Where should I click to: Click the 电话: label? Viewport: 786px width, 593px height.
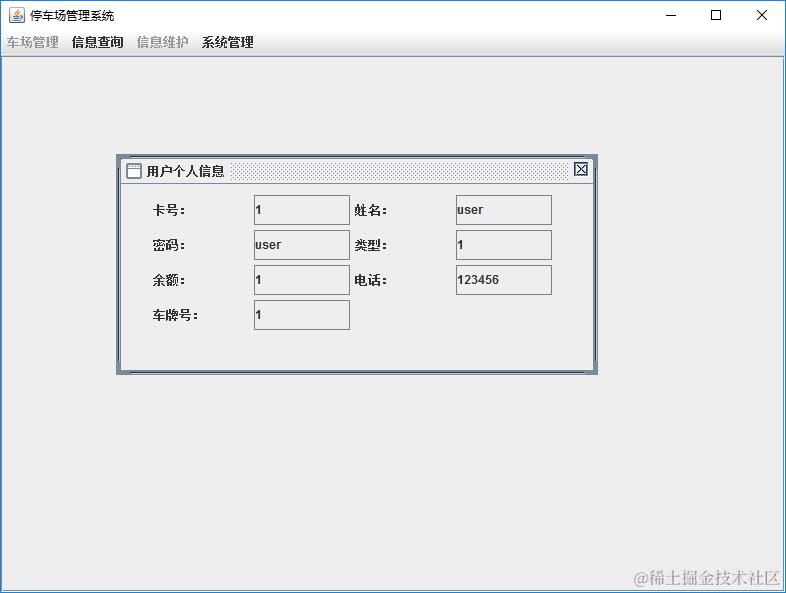[x=371, y=280]
